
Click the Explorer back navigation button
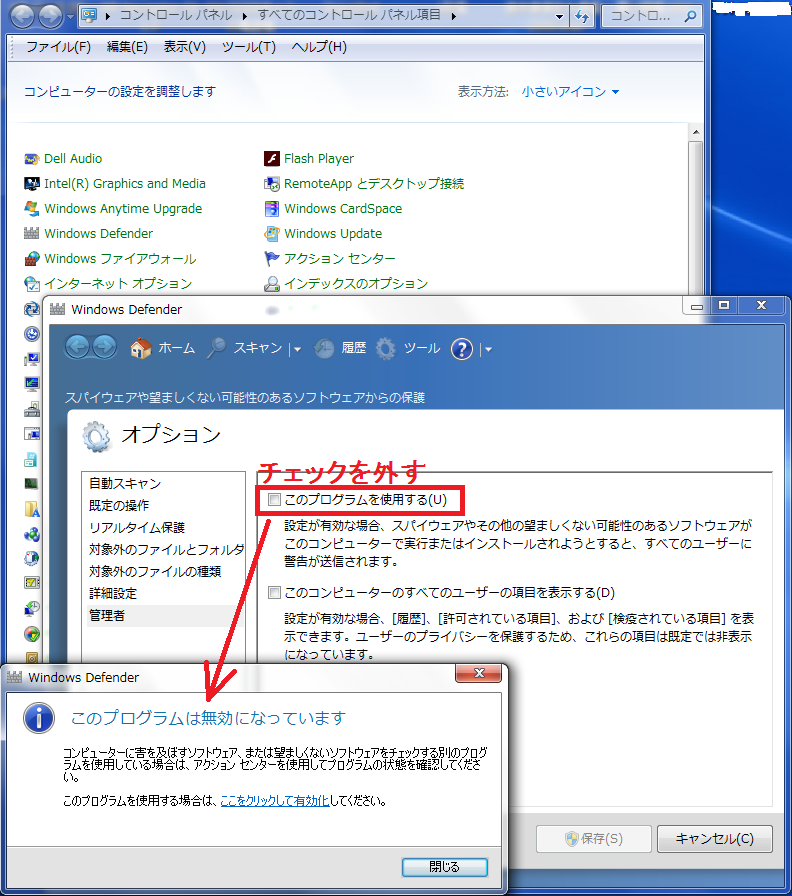pyautogui.click(x=22, y=15)
